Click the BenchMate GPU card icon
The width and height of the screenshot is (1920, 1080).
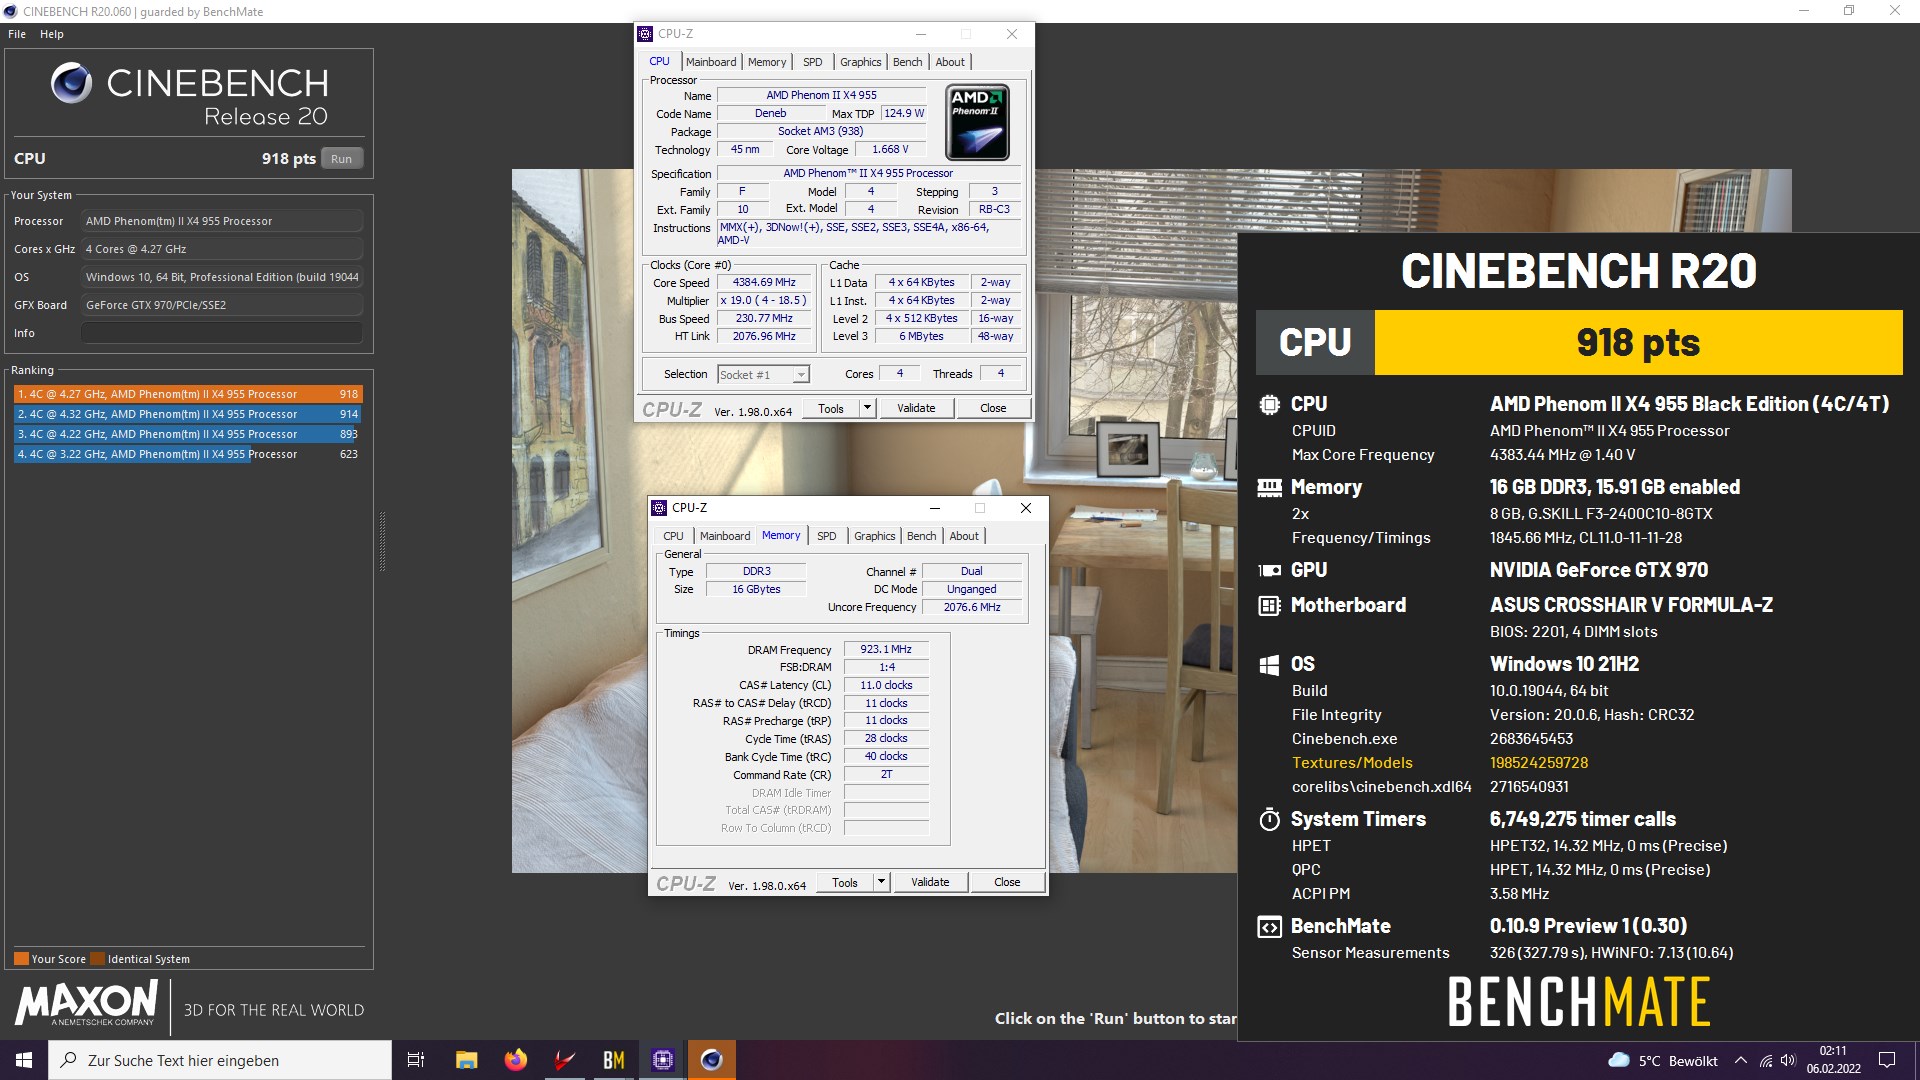1269,571
